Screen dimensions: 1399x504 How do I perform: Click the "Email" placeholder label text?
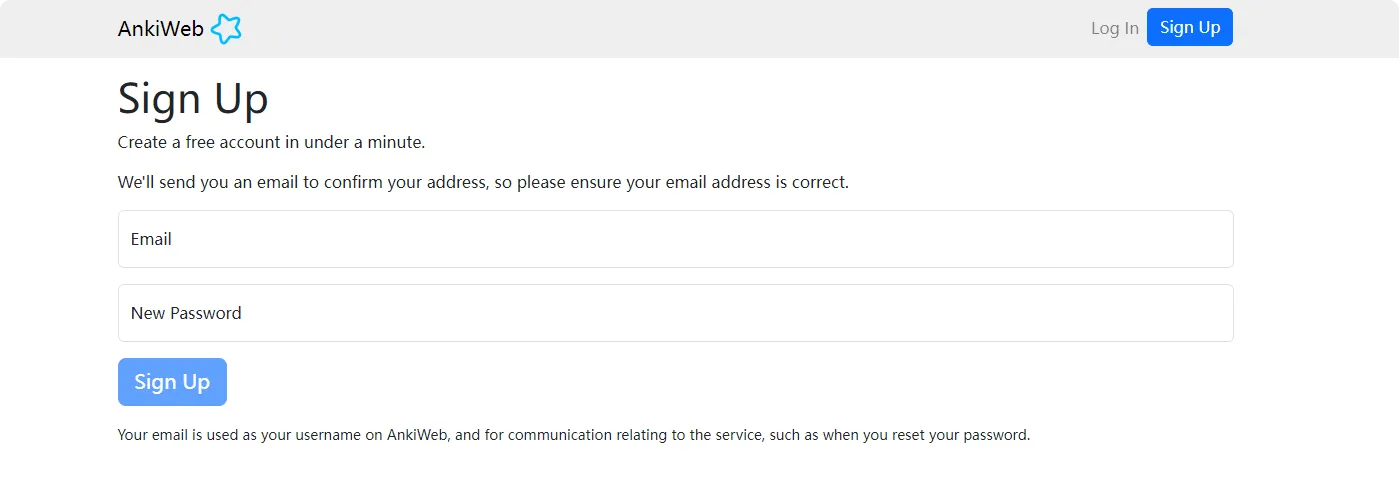tap(151, 239)
